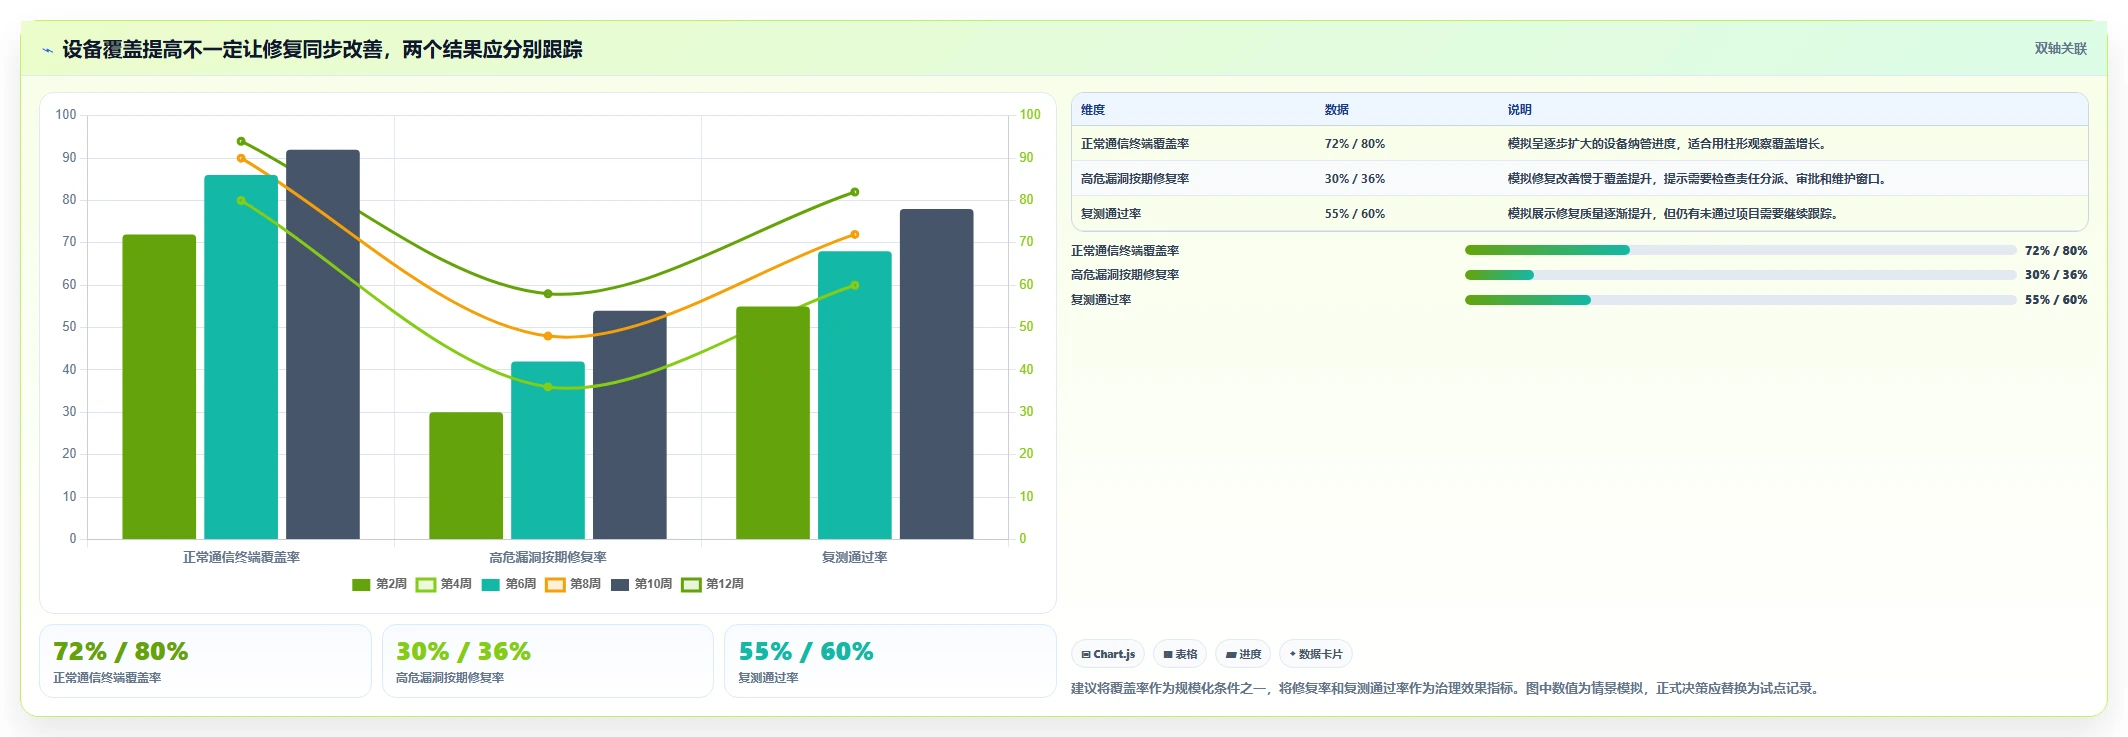Click the green right axis label 100
The width and height of the screenshot is (2128, 737).
point(1030,115)
